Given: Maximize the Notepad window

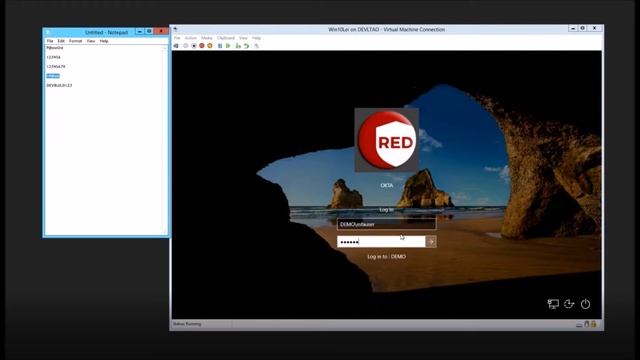Looking at the screenshot, I should 149,31.
